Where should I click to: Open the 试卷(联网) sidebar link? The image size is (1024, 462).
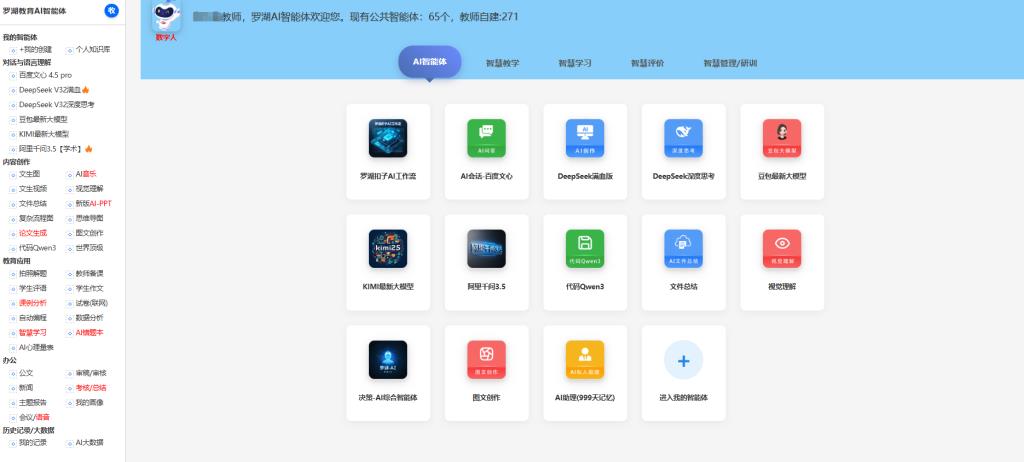click(91, 303)
